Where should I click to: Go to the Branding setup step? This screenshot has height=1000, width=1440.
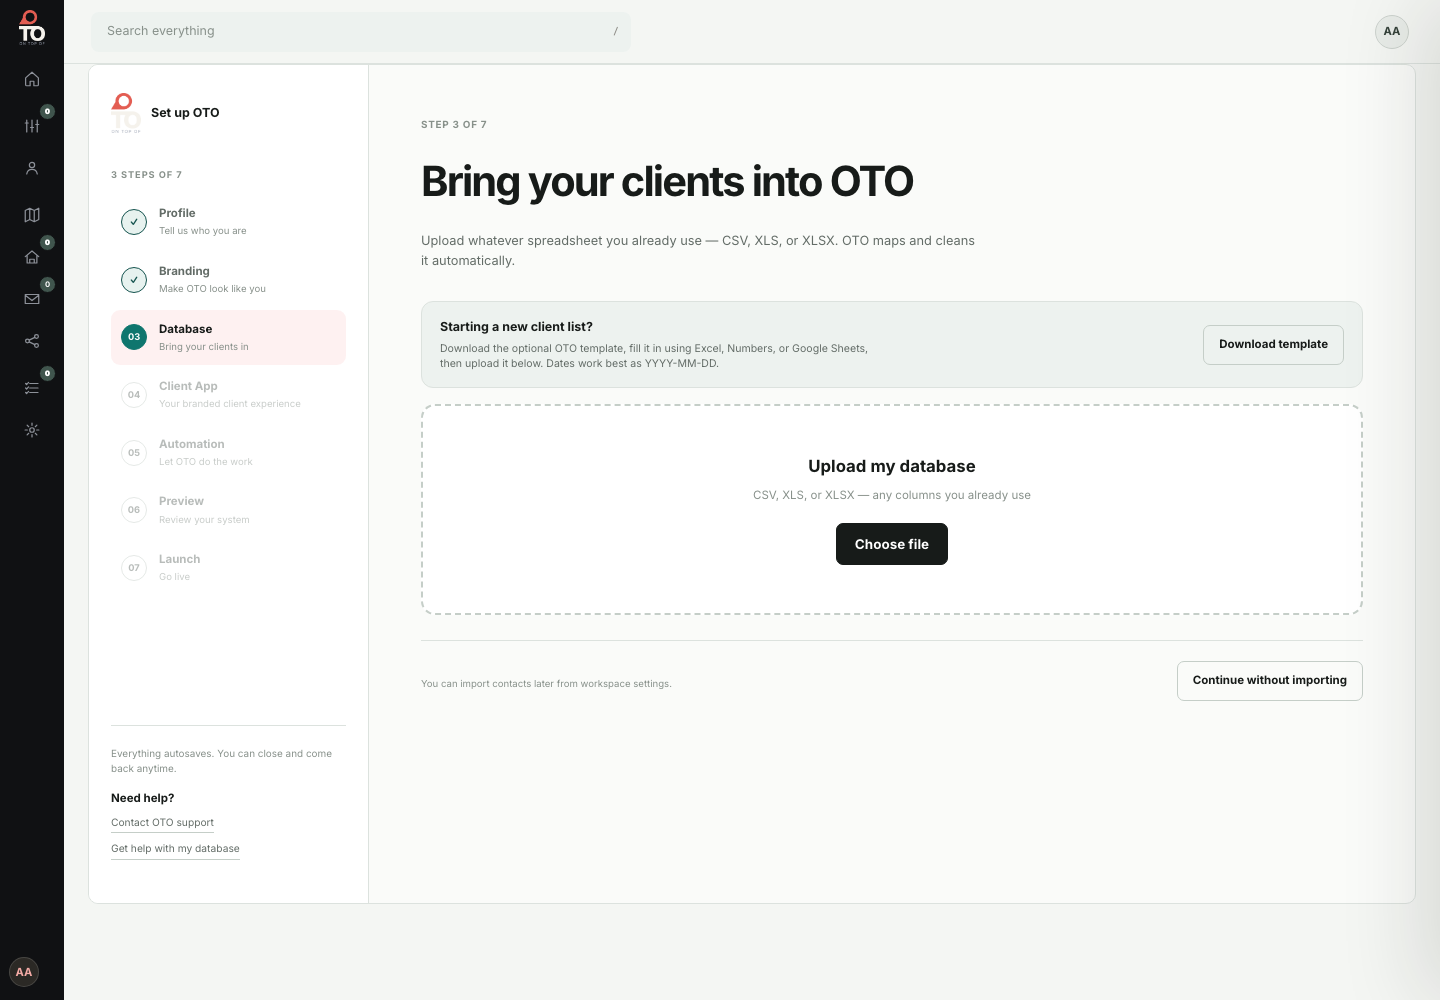point(228,280)
